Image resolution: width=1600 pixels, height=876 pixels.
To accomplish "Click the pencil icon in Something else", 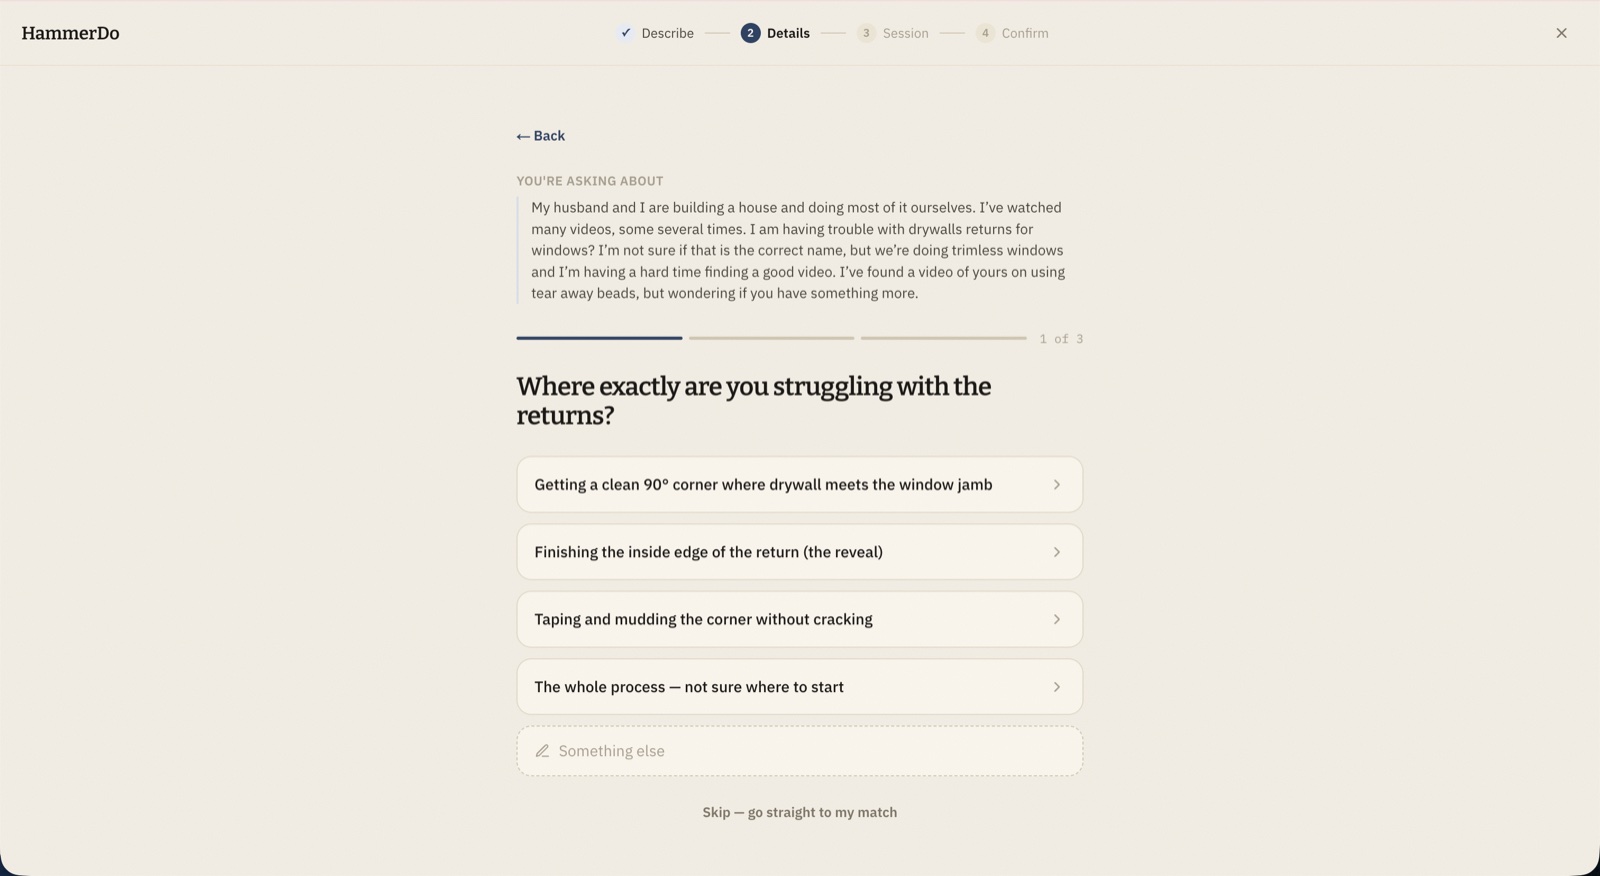I will [x=542, y=751].
